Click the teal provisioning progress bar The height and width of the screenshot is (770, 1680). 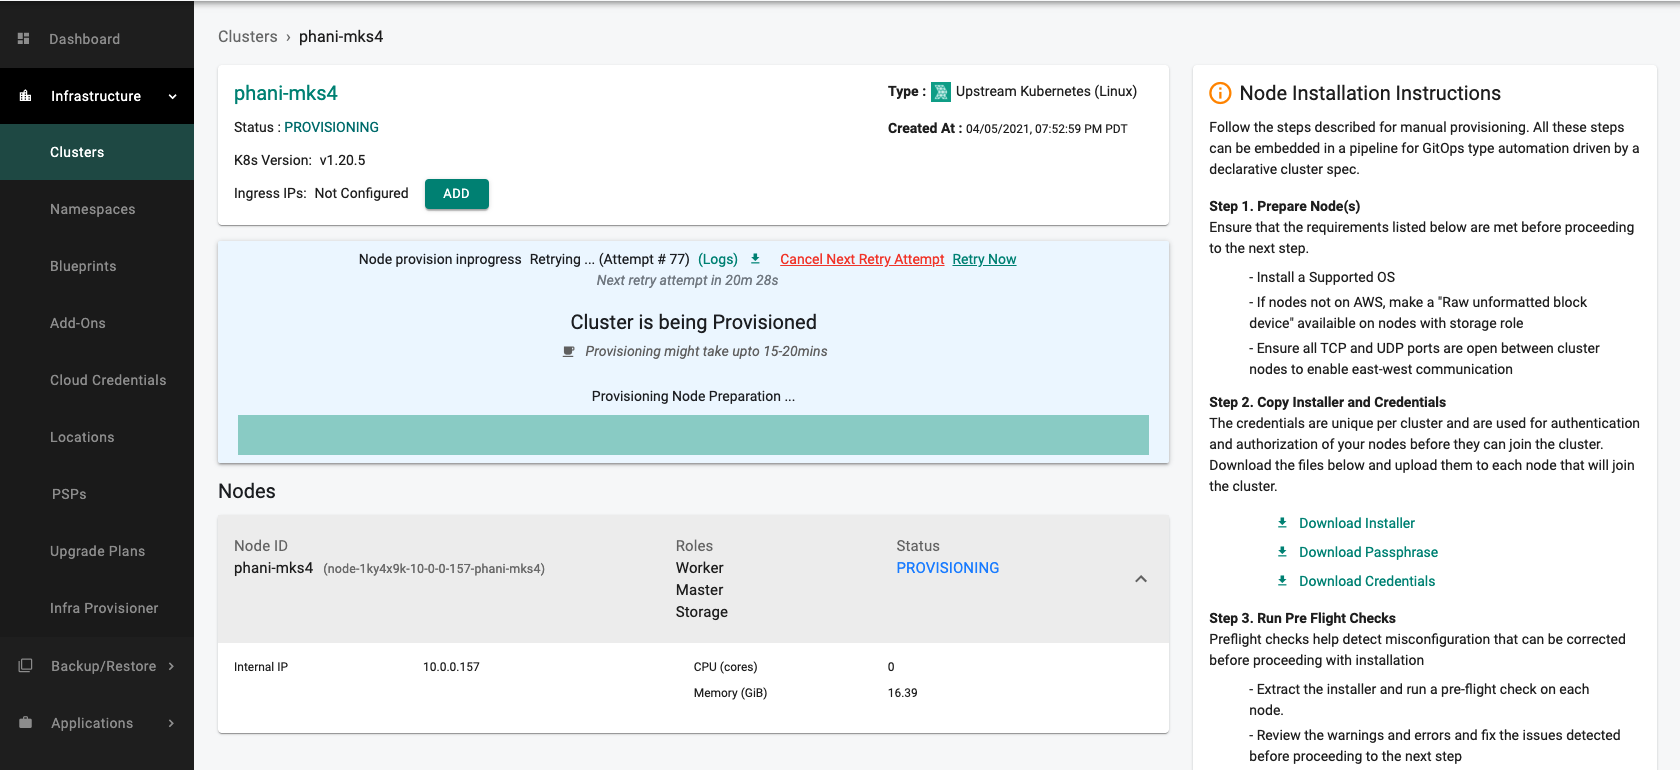[x=693, y=435]
